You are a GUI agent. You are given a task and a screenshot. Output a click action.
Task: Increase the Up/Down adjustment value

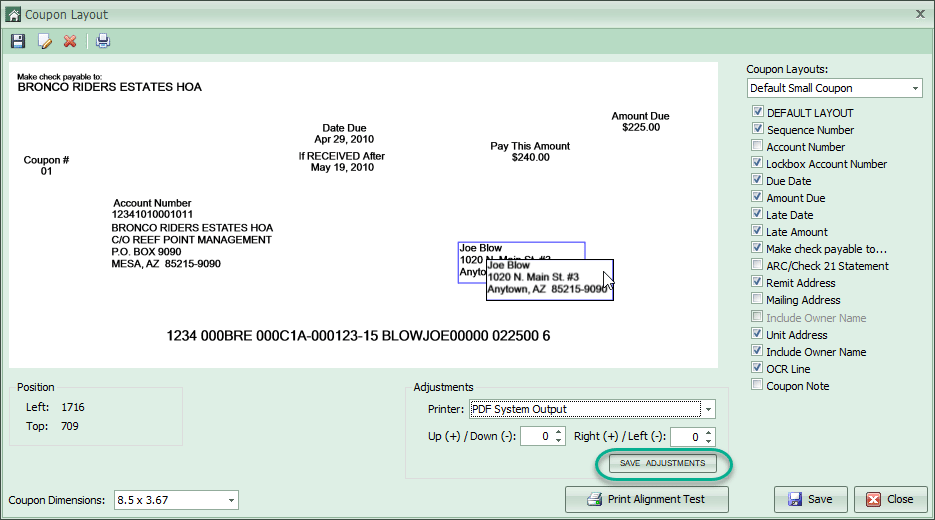coord(559,432)
